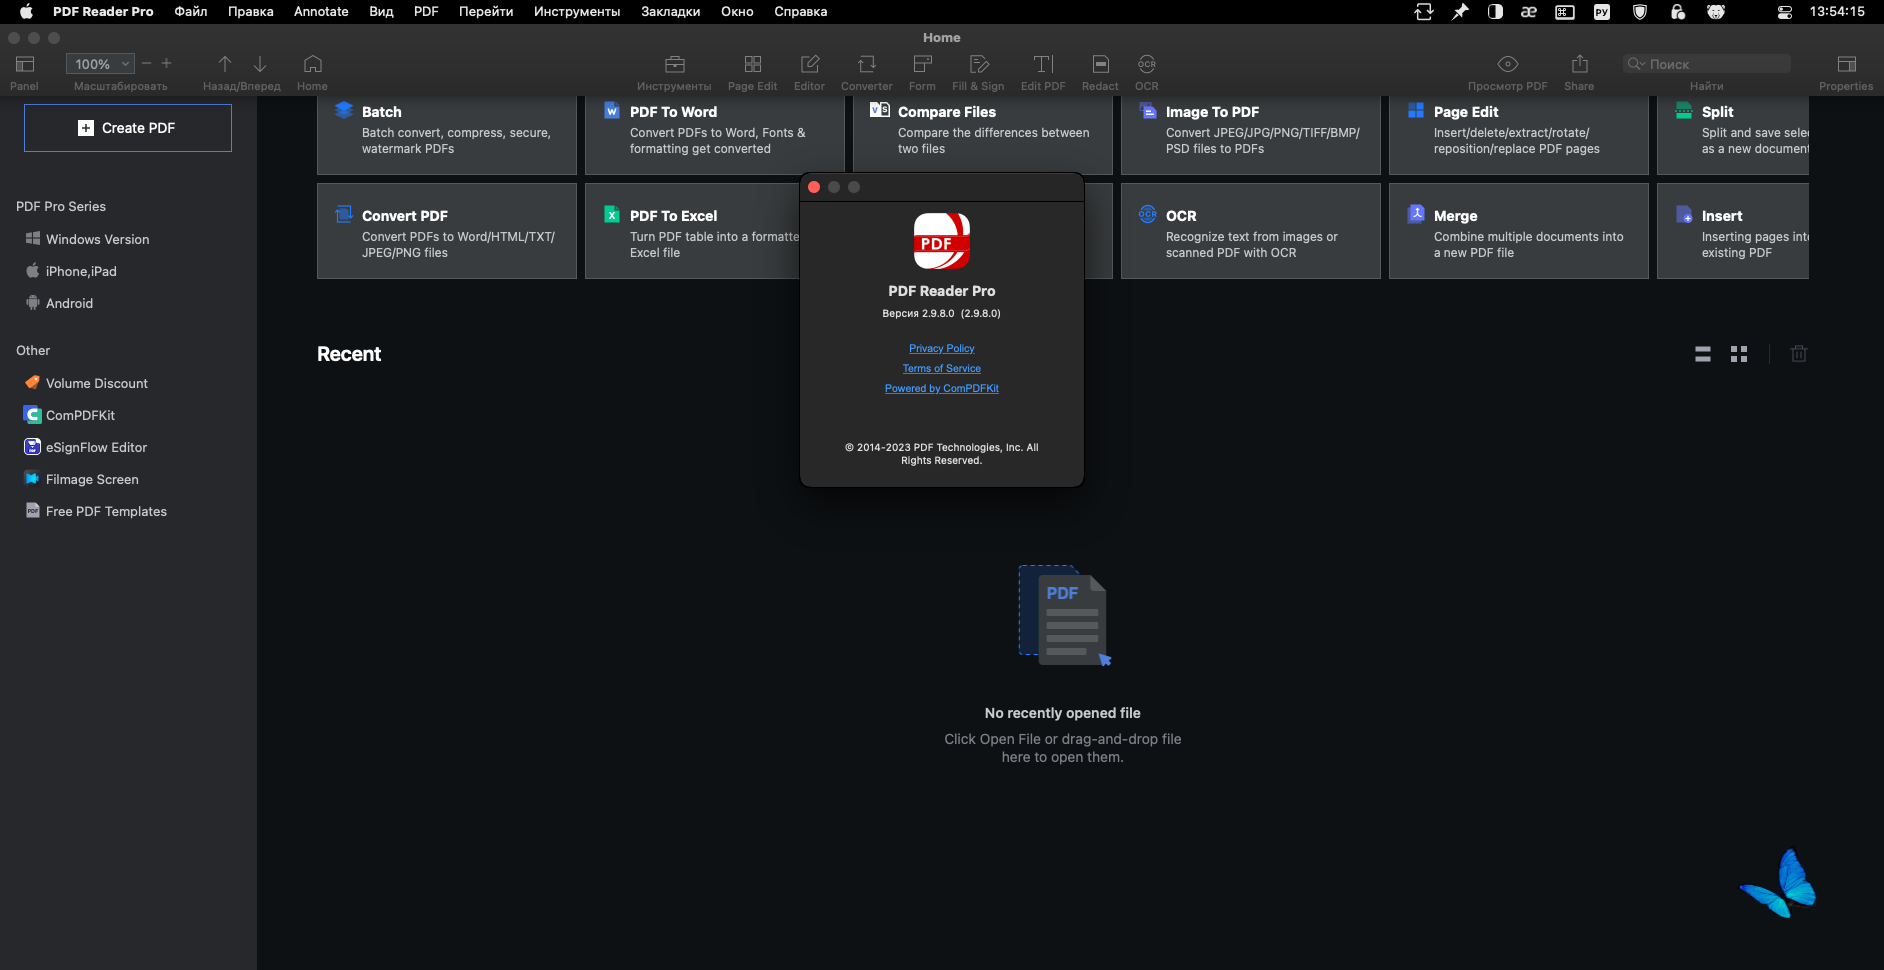Open the Merge tool card
The width and height of the screenshot is (1884, 970).
click(1519, 231)
